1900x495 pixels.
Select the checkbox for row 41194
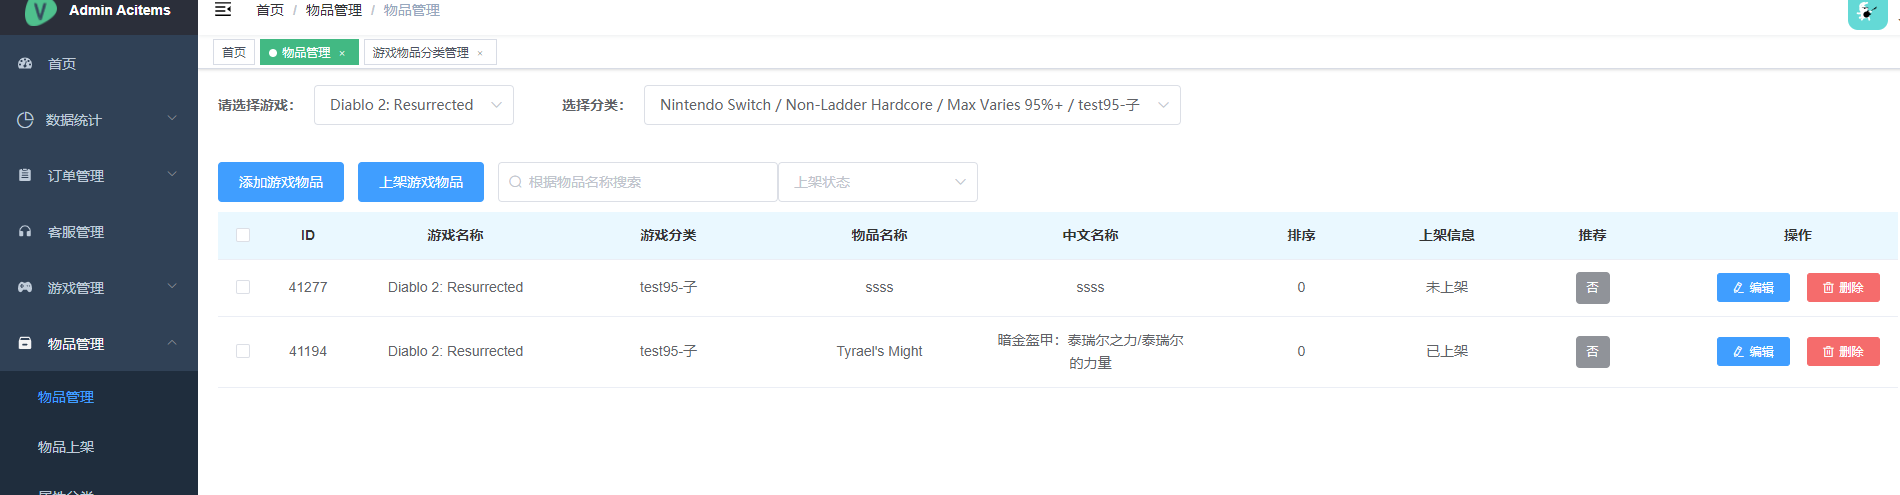click(x=243, y=351)
